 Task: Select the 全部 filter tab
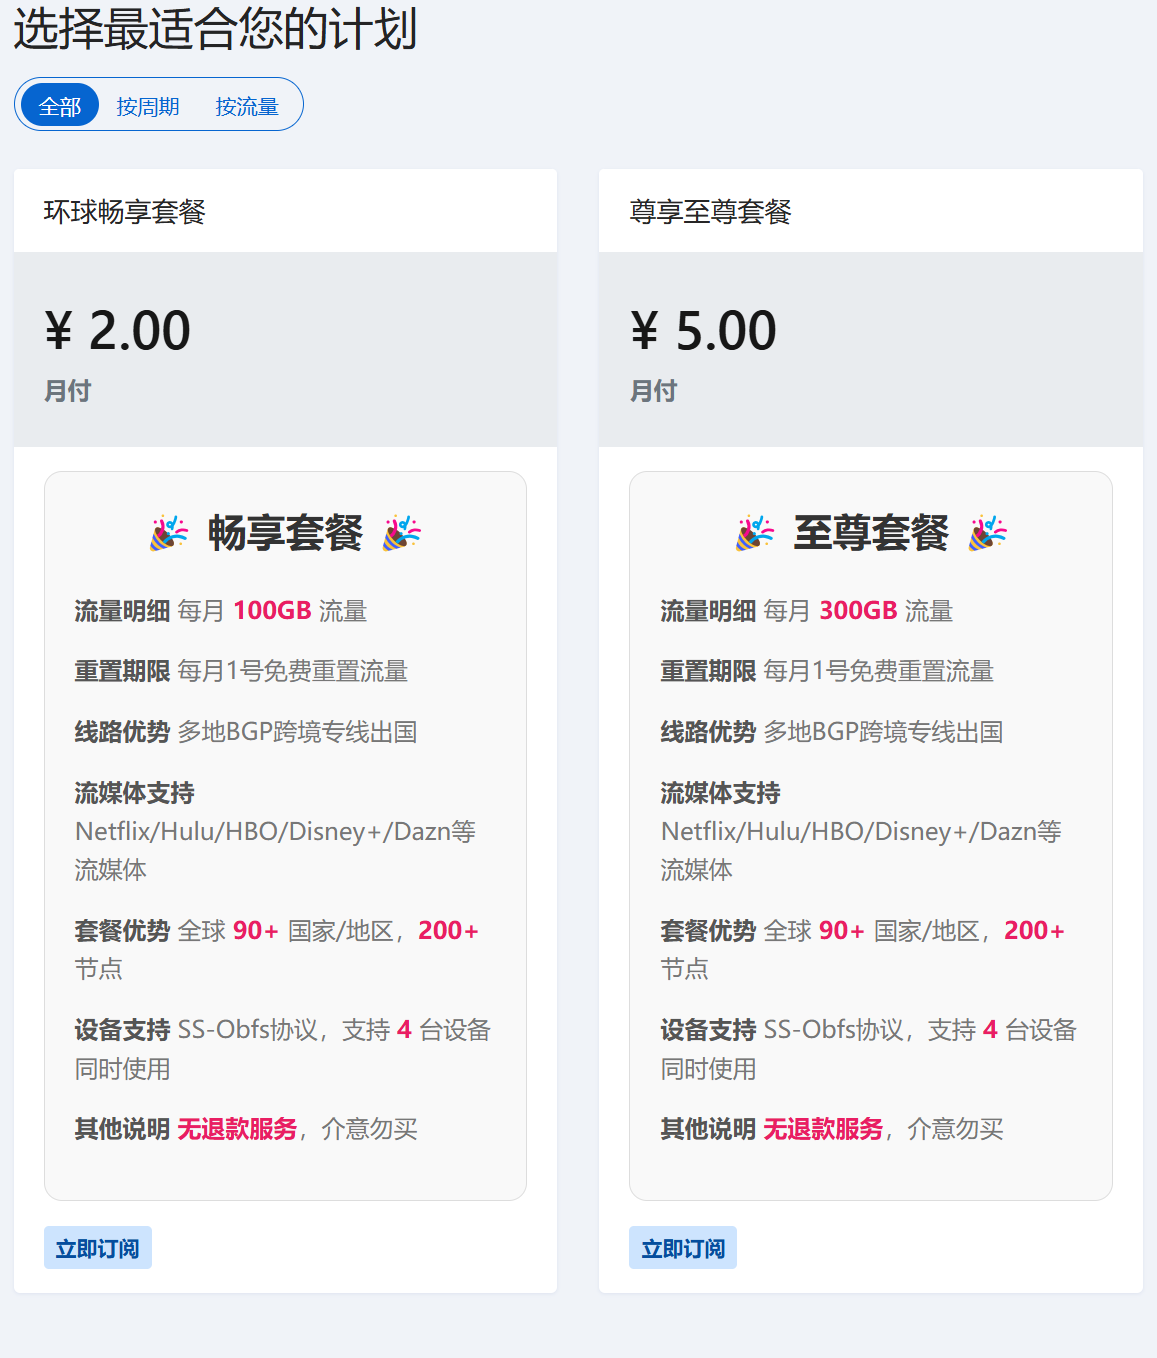(60, 106)
